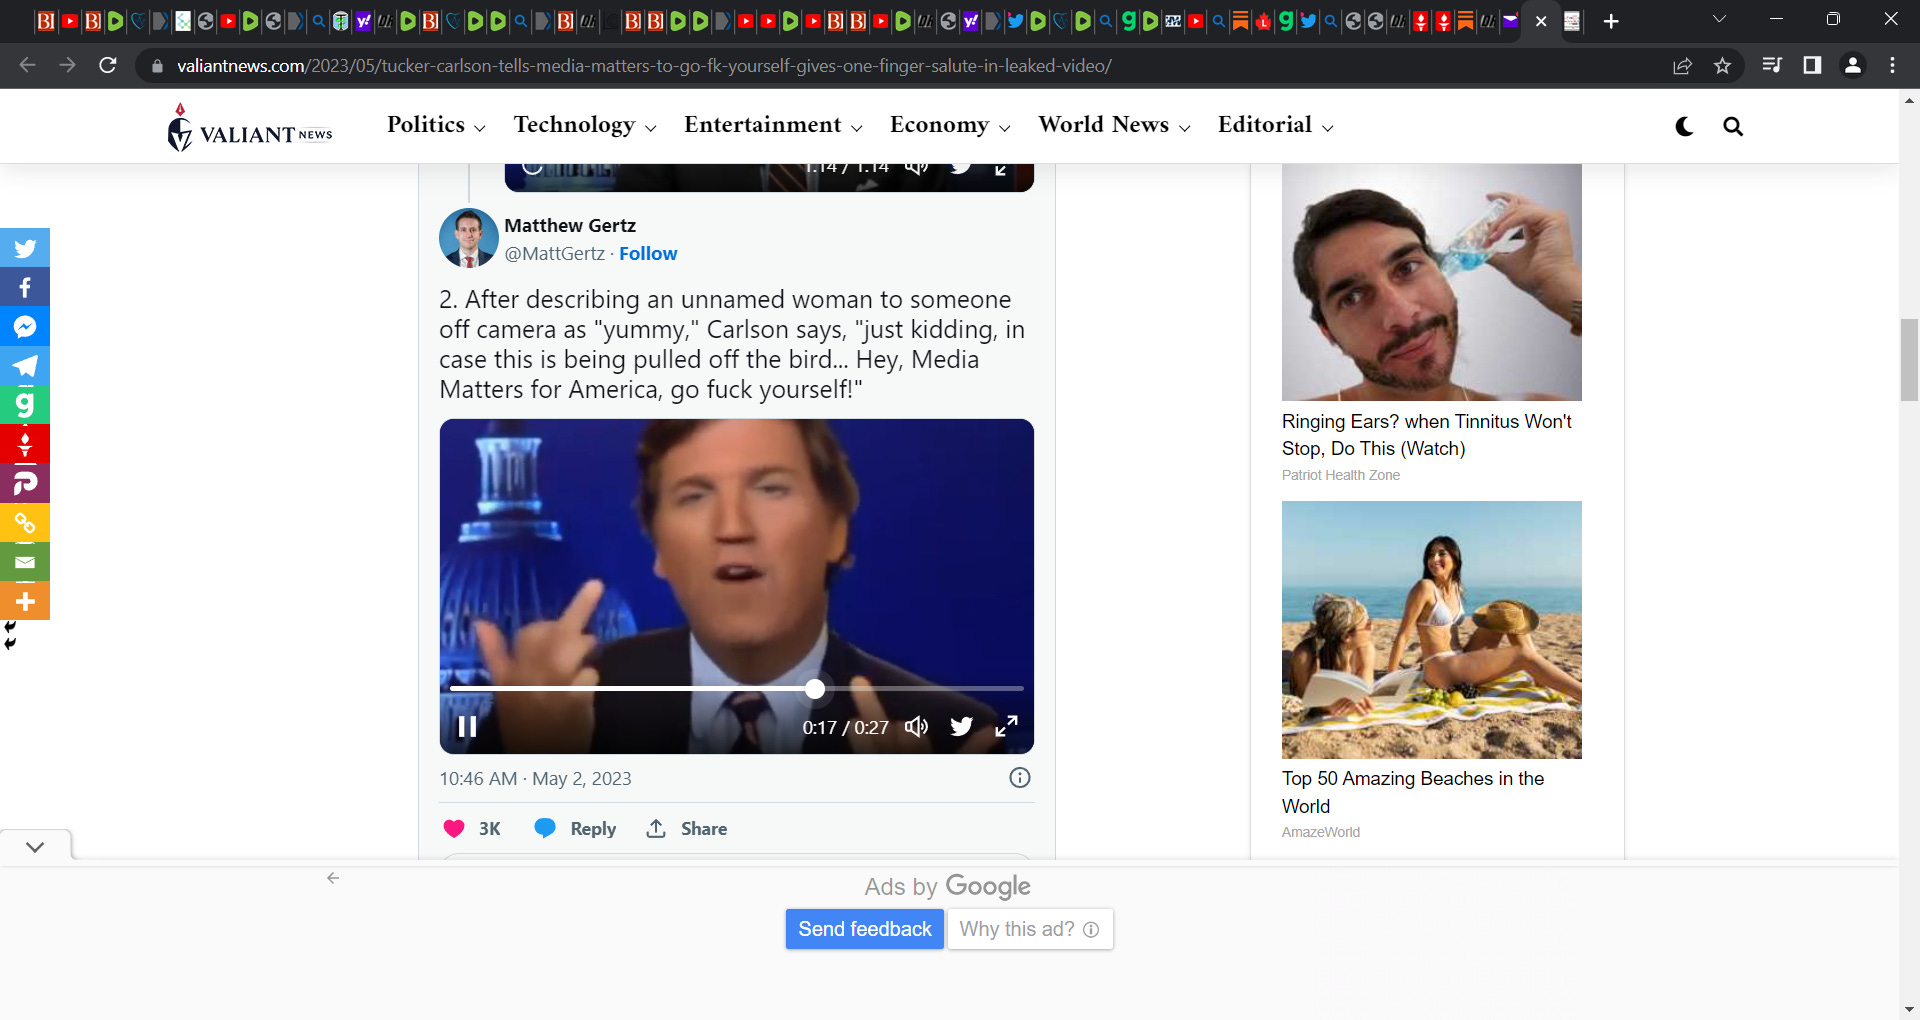The image size is (1920, 1020).
Task: Expand the Politics menu dropdown
Action: (x=436, y=125)
